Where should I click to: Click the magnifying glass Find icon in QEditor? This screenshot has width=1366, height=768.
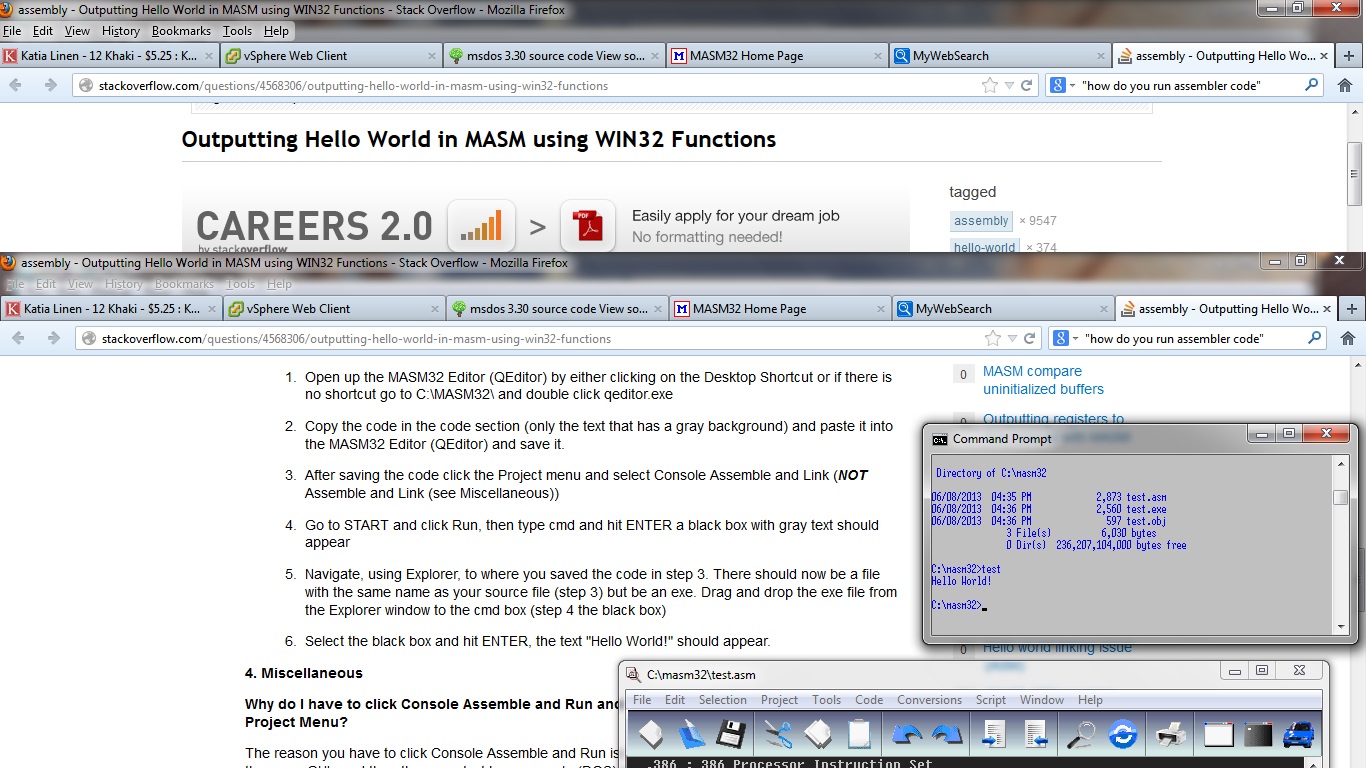pos(1081,735)
